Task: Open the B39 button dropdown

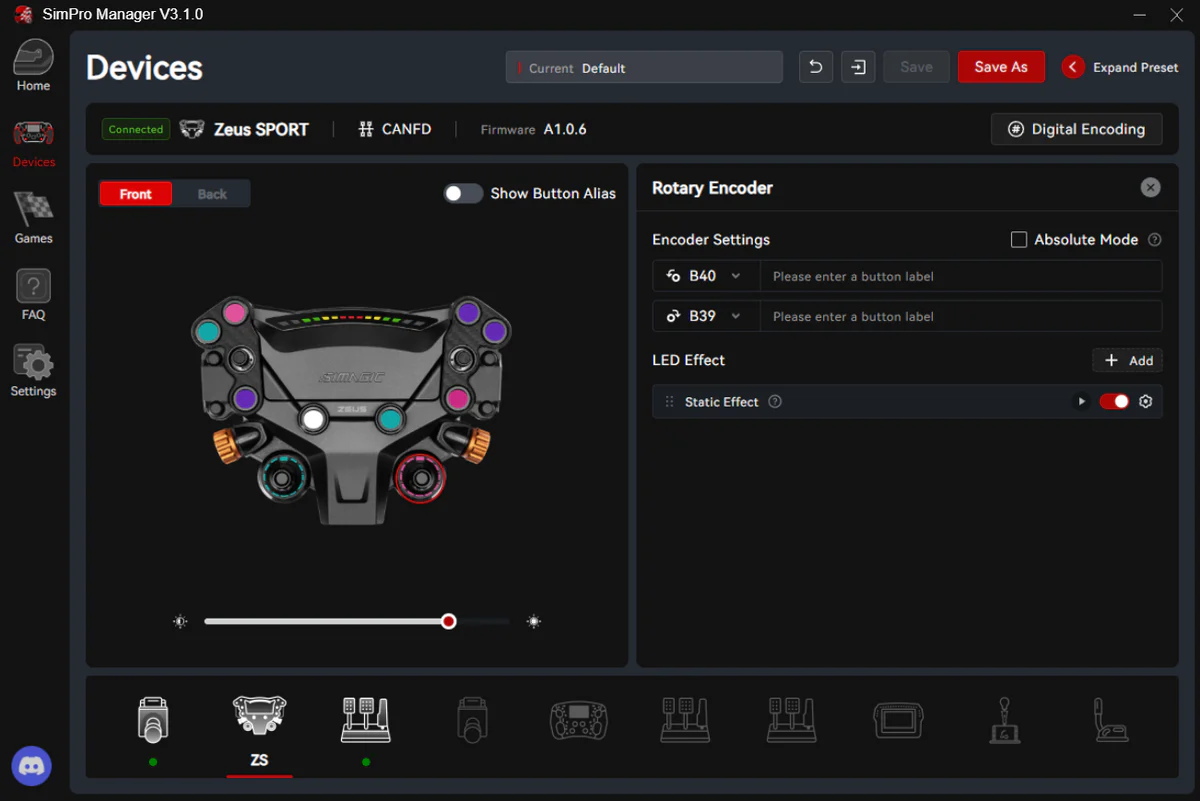Action: pos(706,316)
